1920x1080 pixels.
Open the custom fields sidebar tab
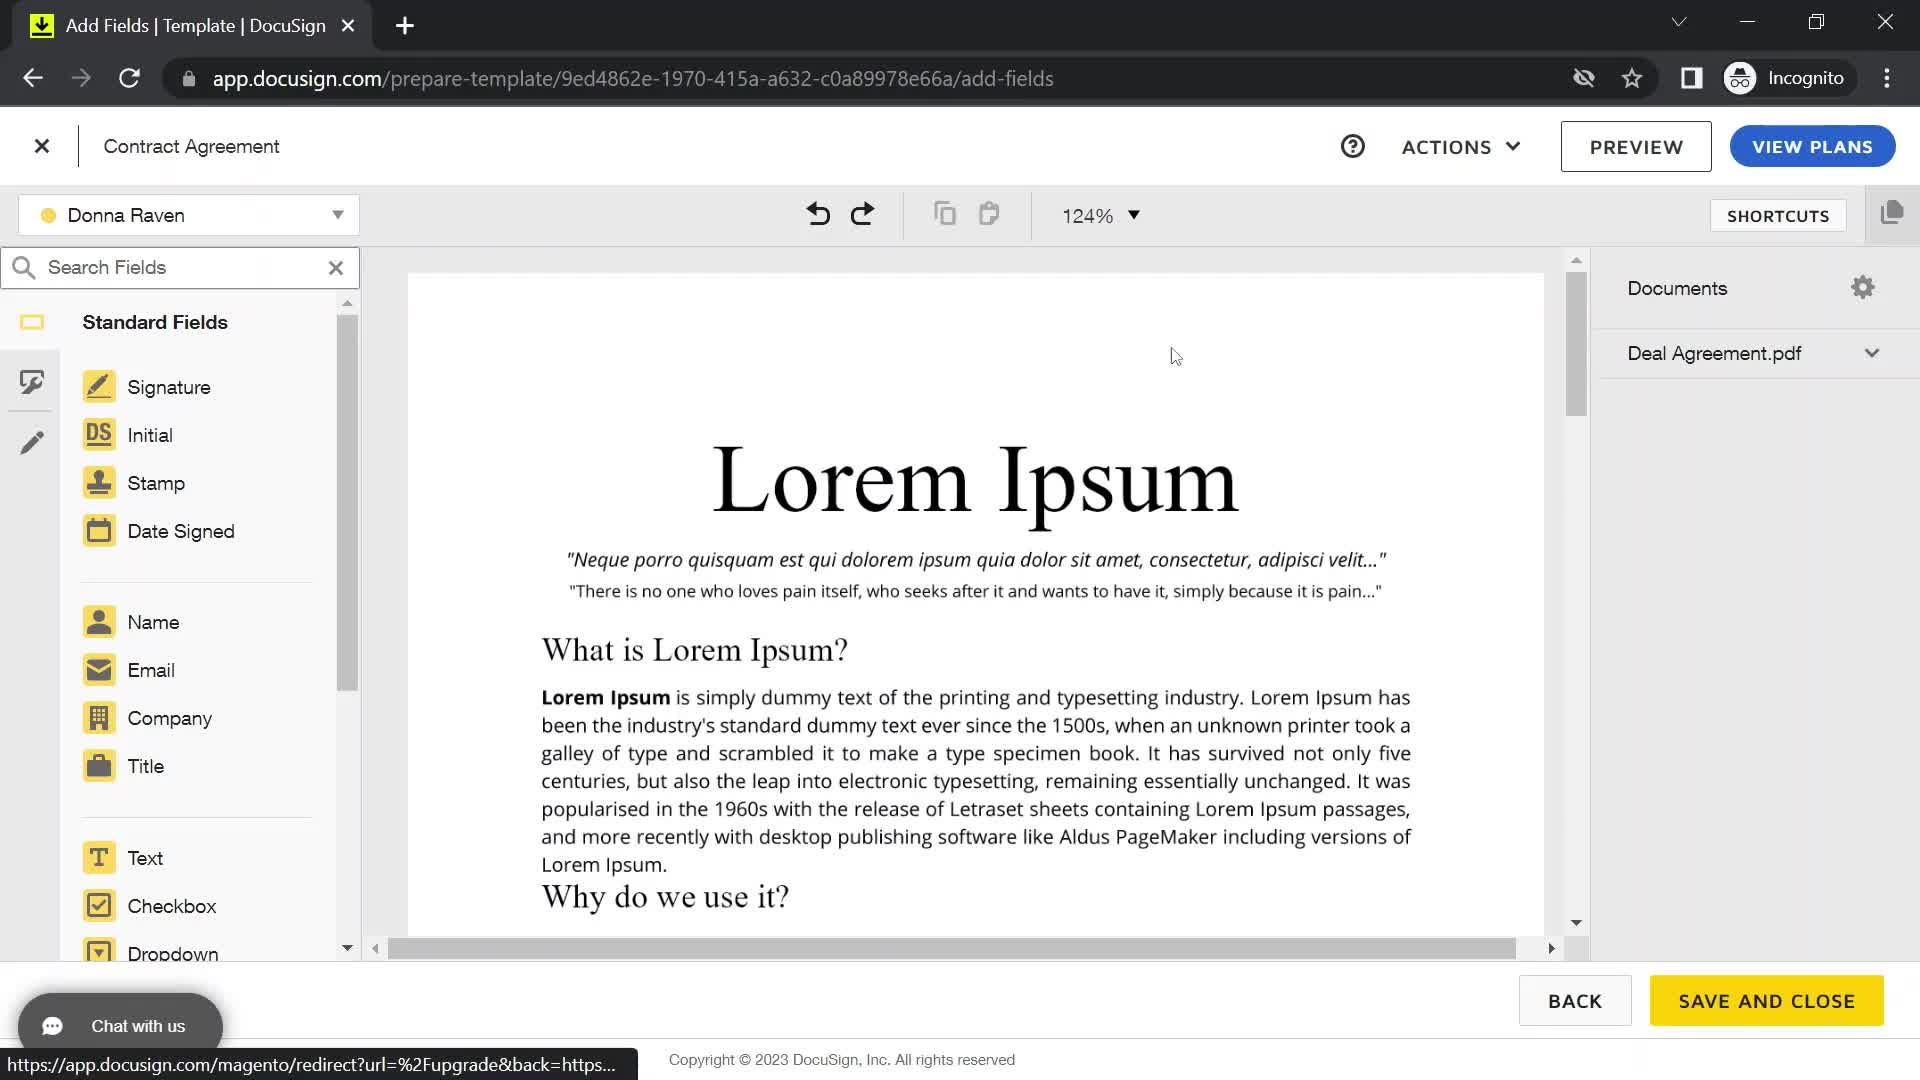coord(32,382)
